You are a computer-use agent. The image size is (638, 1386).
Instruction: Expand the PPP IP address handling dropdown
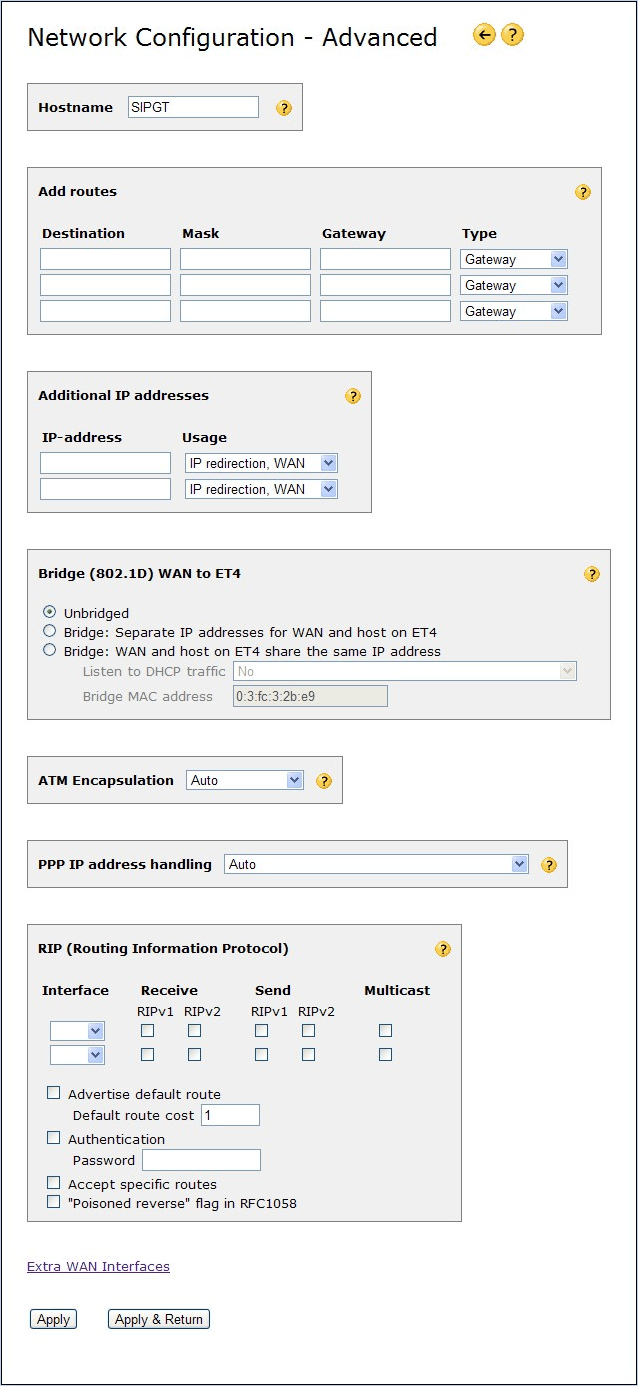click(x=377, y=864)
